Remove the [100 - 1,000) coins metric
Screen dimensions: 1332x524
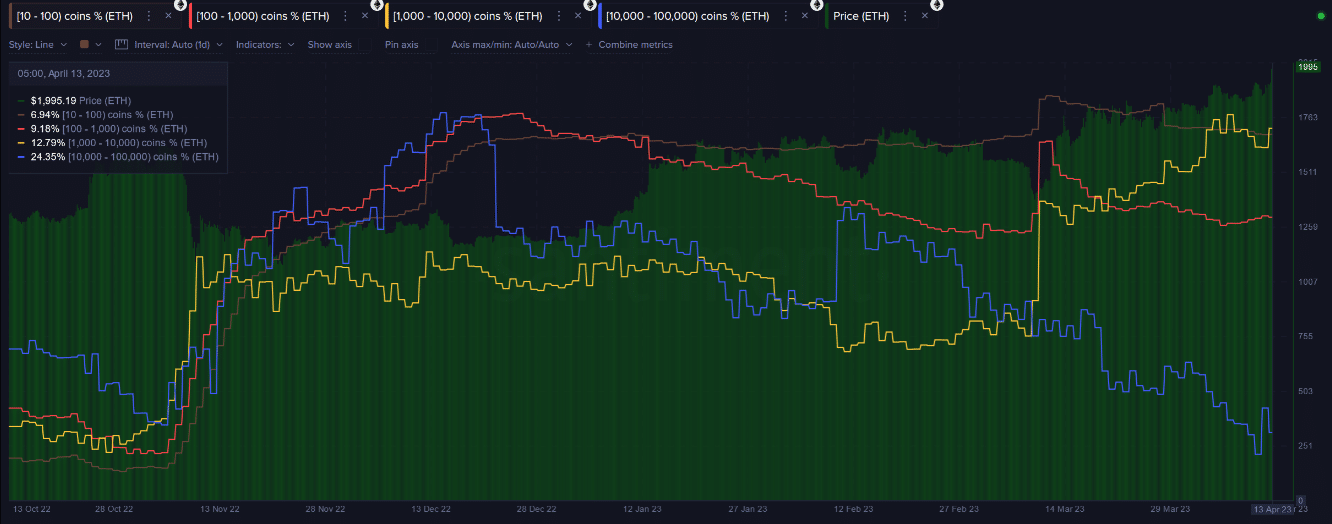click(365, 16)
